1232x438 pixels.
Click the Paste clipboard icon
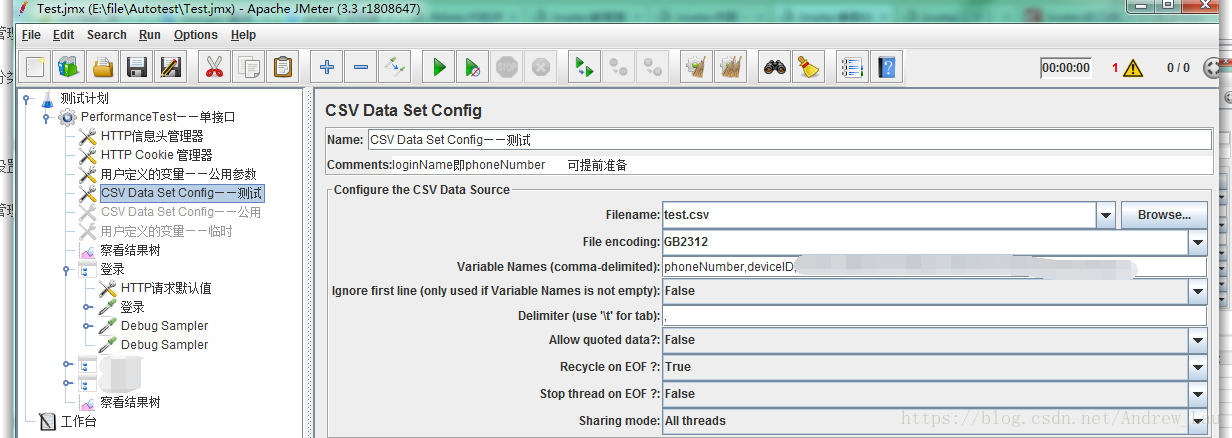(283, 67)
